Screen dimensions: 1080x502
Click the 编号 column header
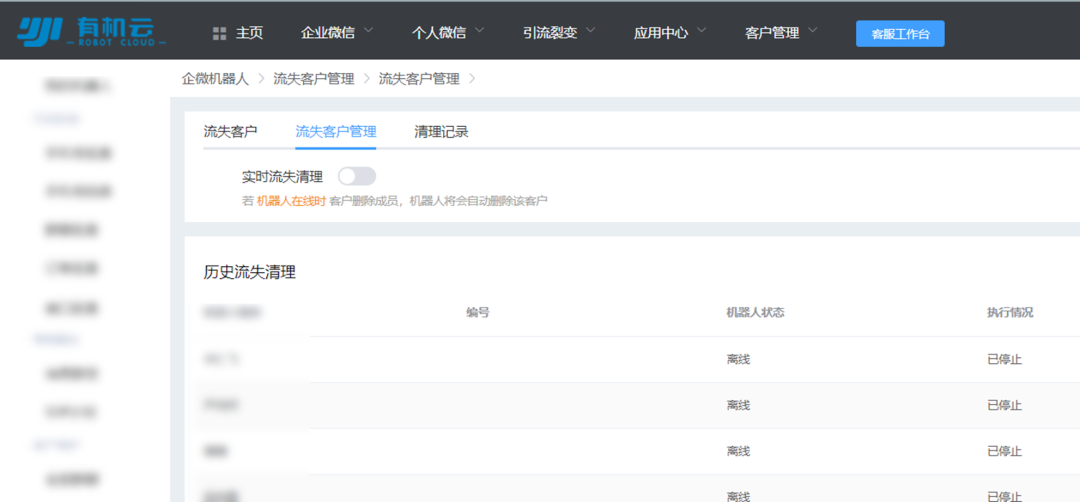click(x=477, y=312)
